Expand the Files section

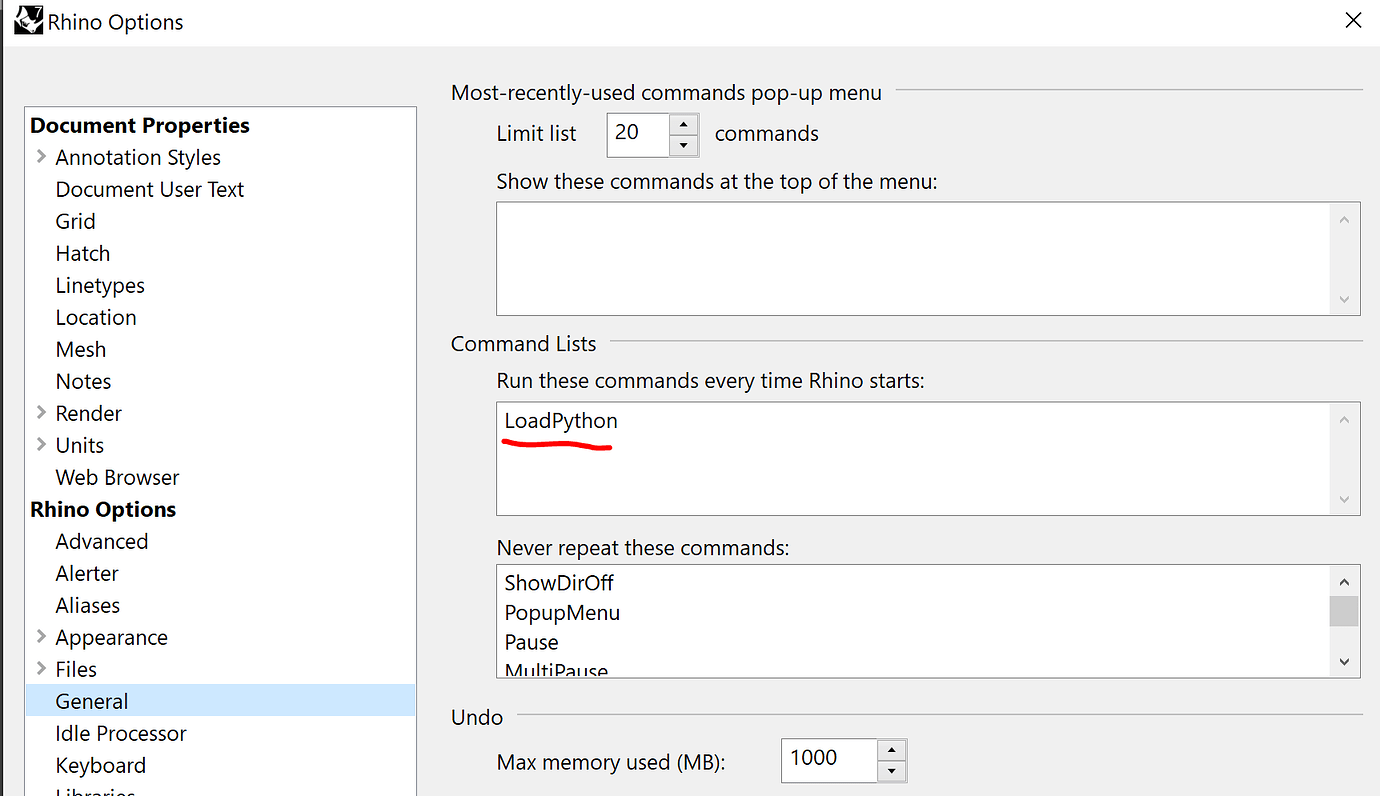click(40, 669)
